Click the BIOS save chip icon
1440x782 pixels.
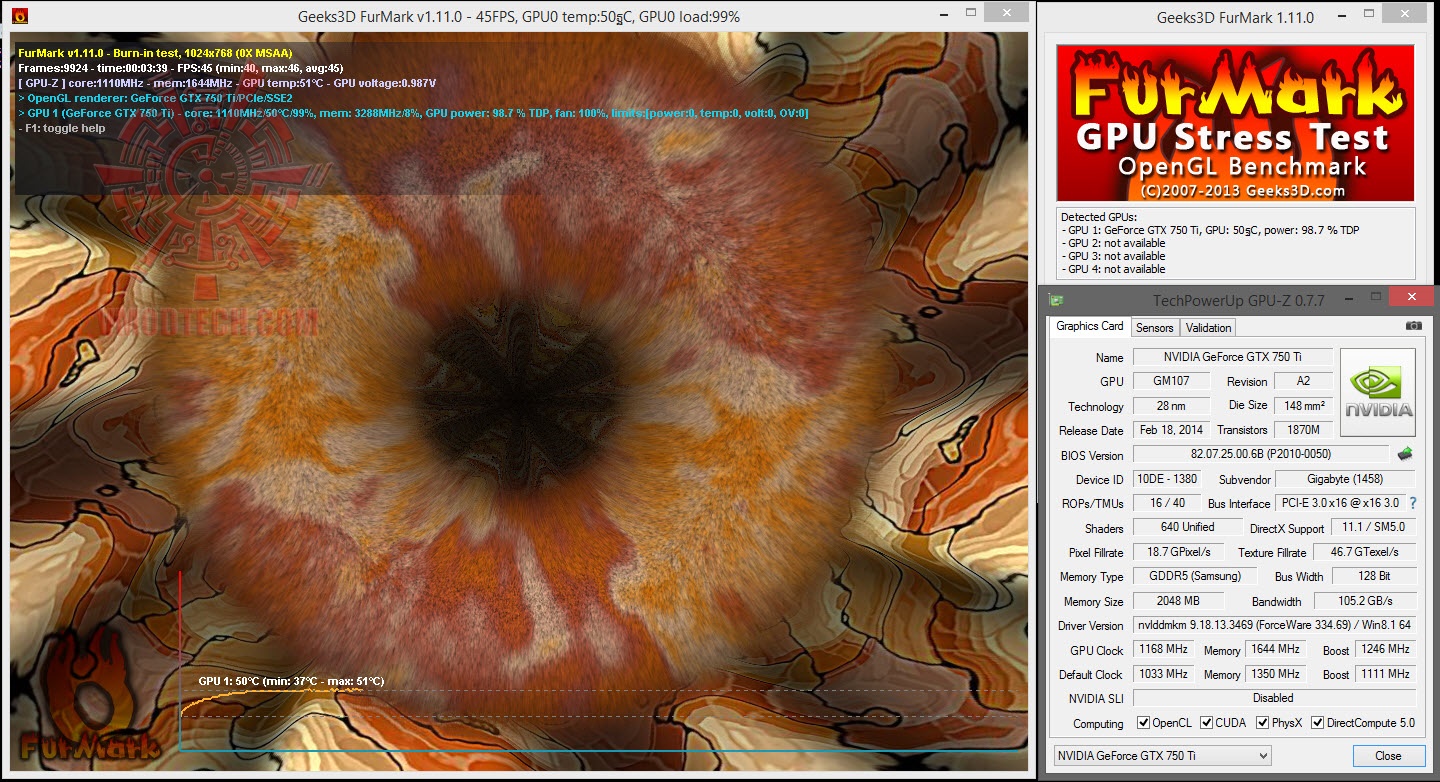pyautogui.click(x=1405, y=454)
